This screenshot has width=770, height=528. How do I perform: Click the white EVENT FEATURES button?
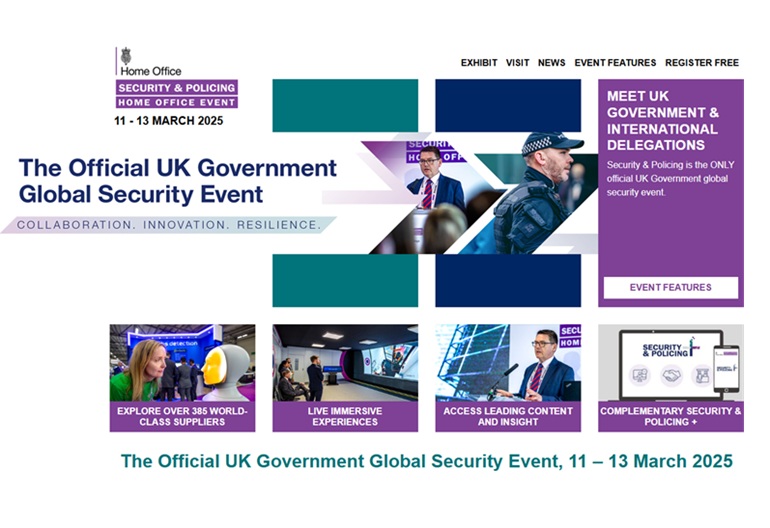click(670, 287)
